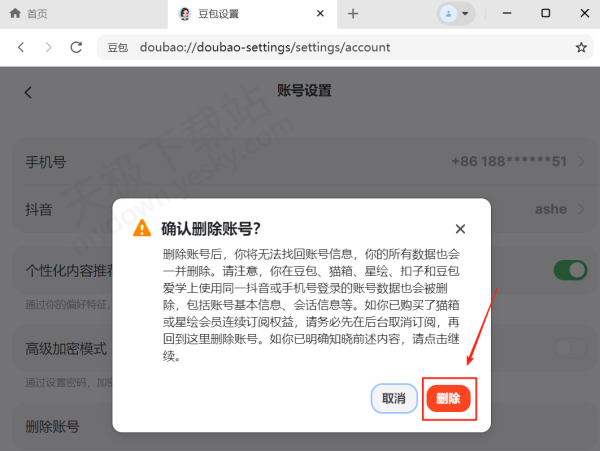
Task: Expand the phone number chevron next to +86 188
Action: click(581, 162)
